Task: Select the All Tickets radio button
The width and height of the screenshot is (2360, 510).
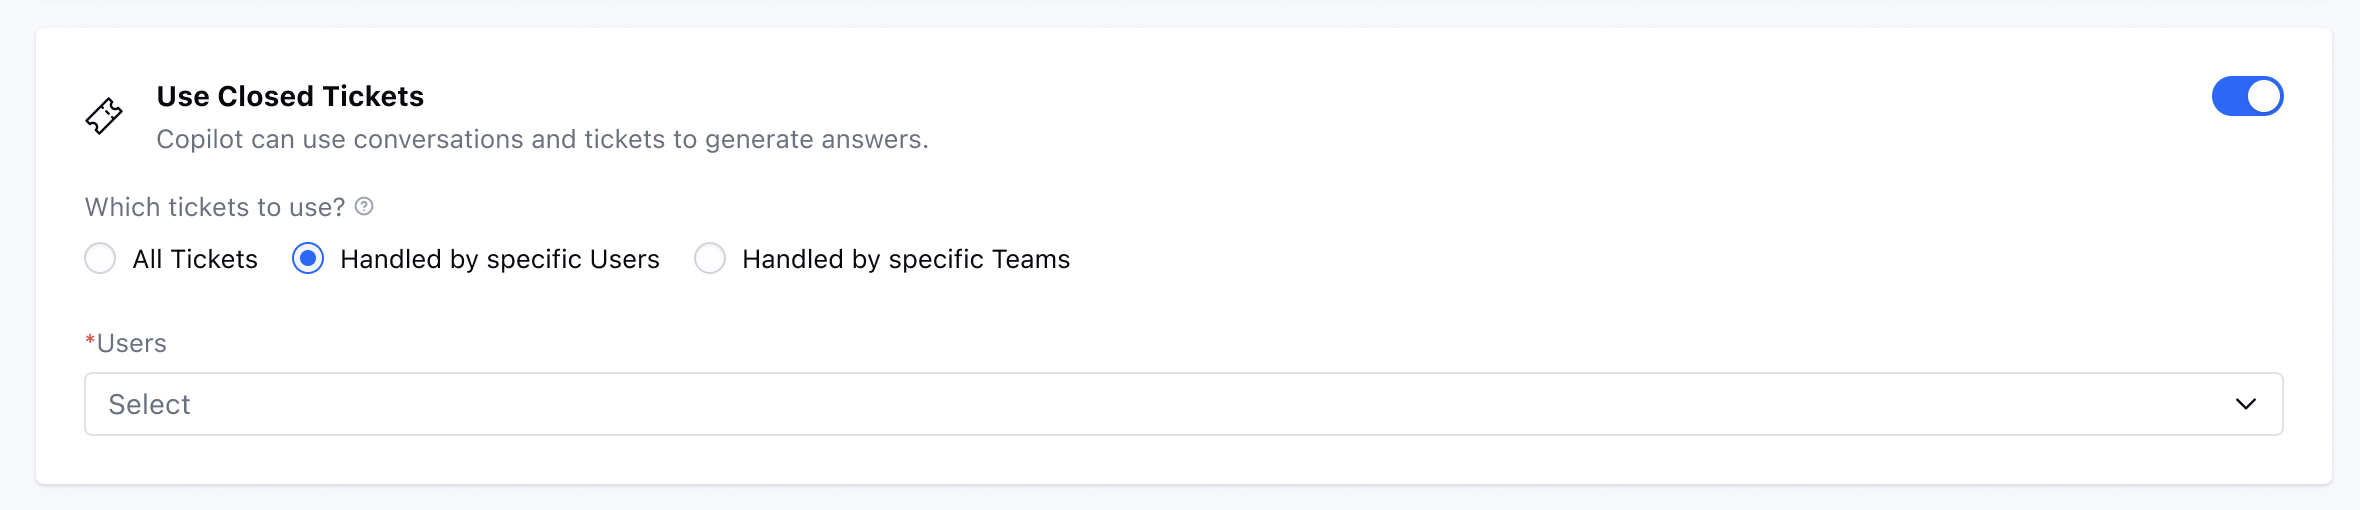Action: pos(100,259)
